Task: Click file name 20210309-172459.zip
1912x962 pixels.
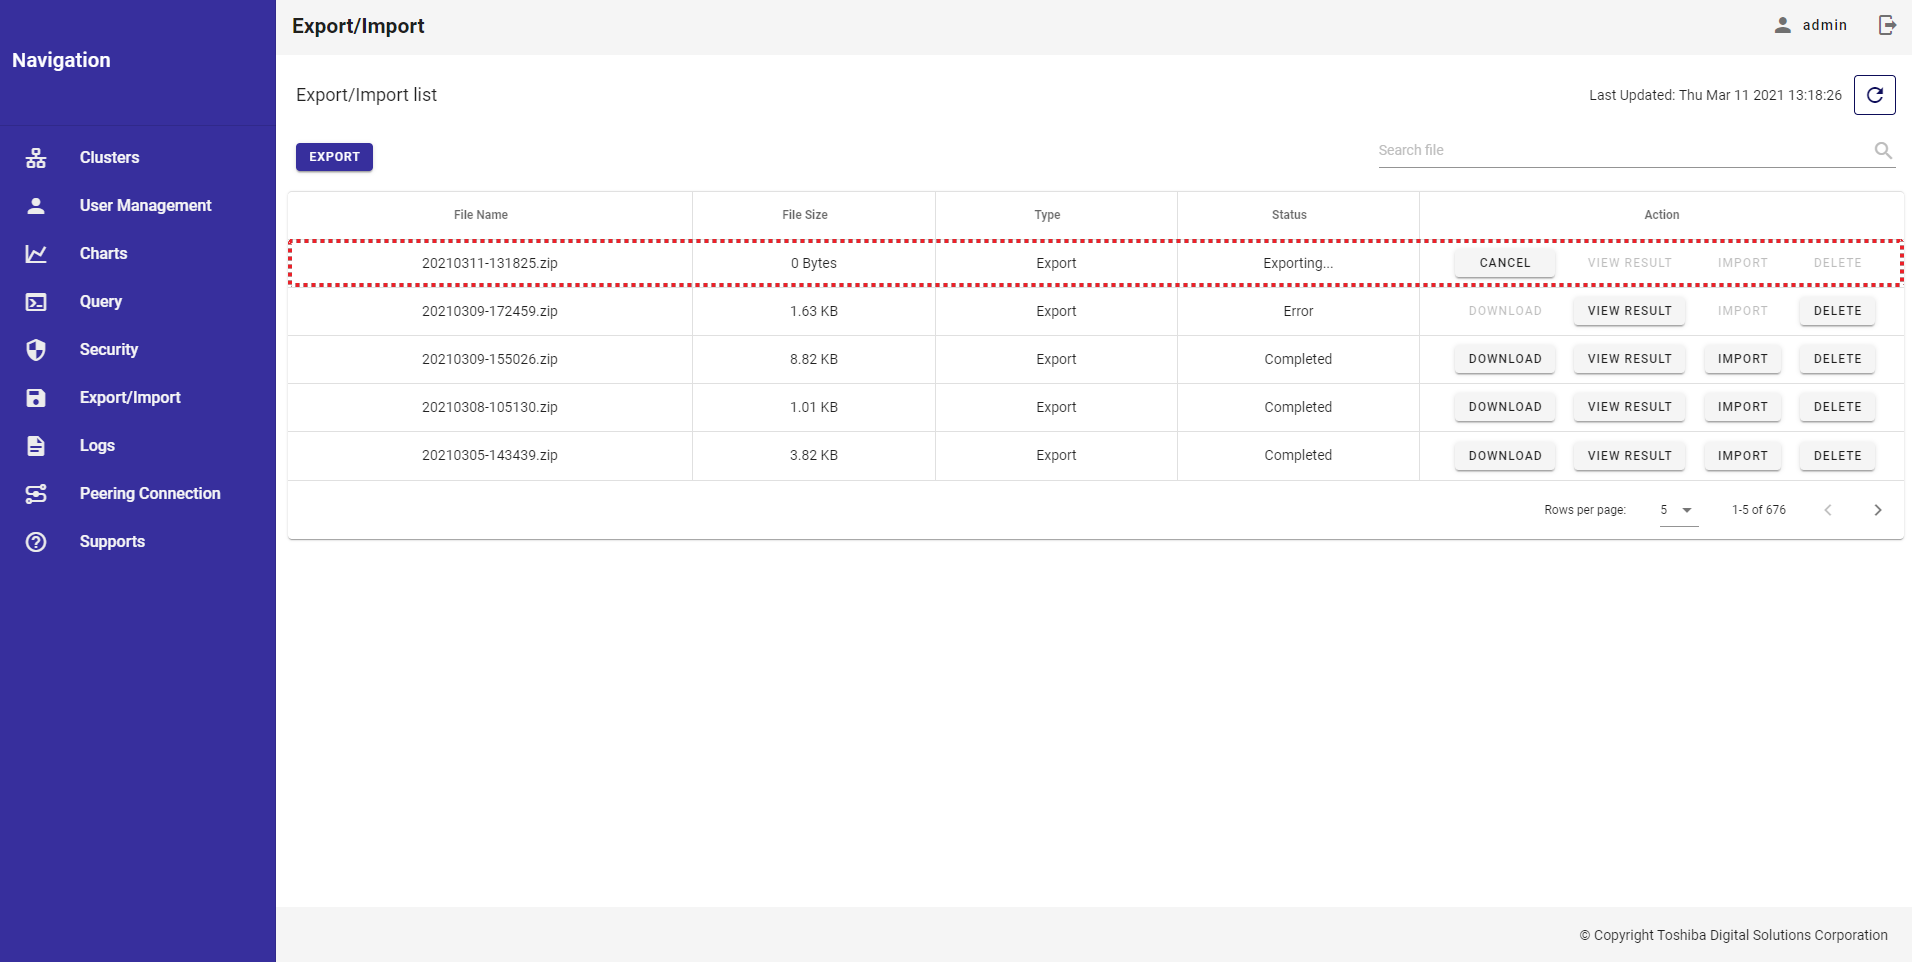Action: click(490, 311)
